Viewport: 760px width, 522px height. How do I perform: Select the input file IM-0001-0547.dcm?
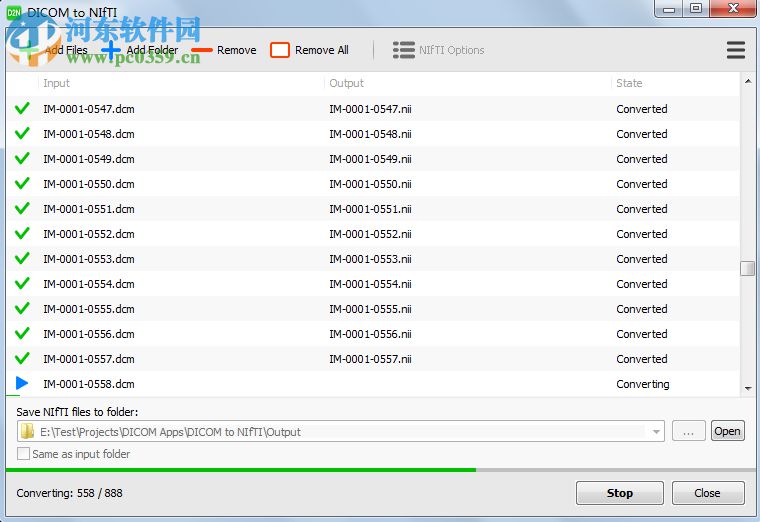89,109
